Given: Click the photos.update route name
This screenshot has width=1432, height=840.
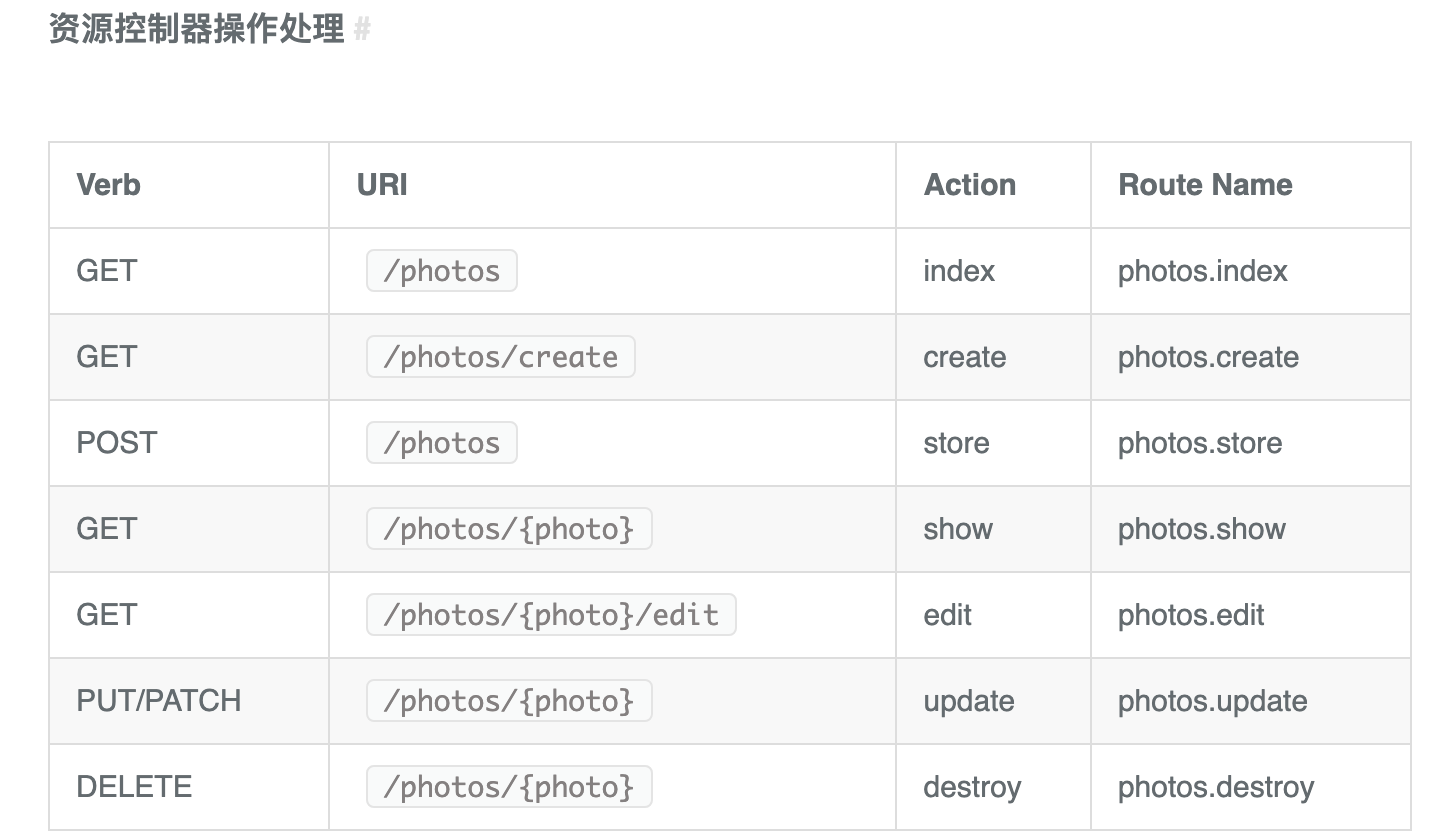Looking at the screenshot, I should pyautogui.click(x=1213, y=701).
